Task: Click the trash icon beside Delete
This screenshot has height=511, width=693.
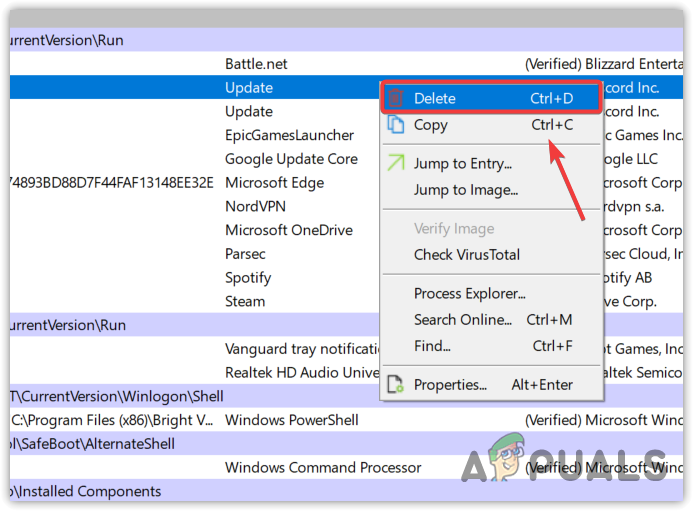Action: [396, 98]
